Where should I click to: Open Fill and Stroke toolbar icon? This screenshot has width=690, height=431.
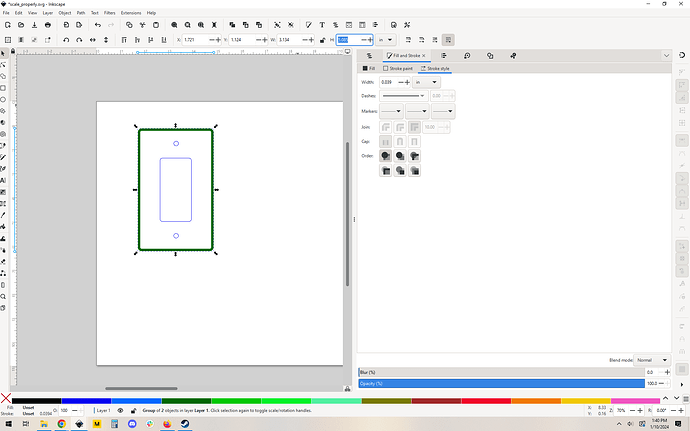309,25
